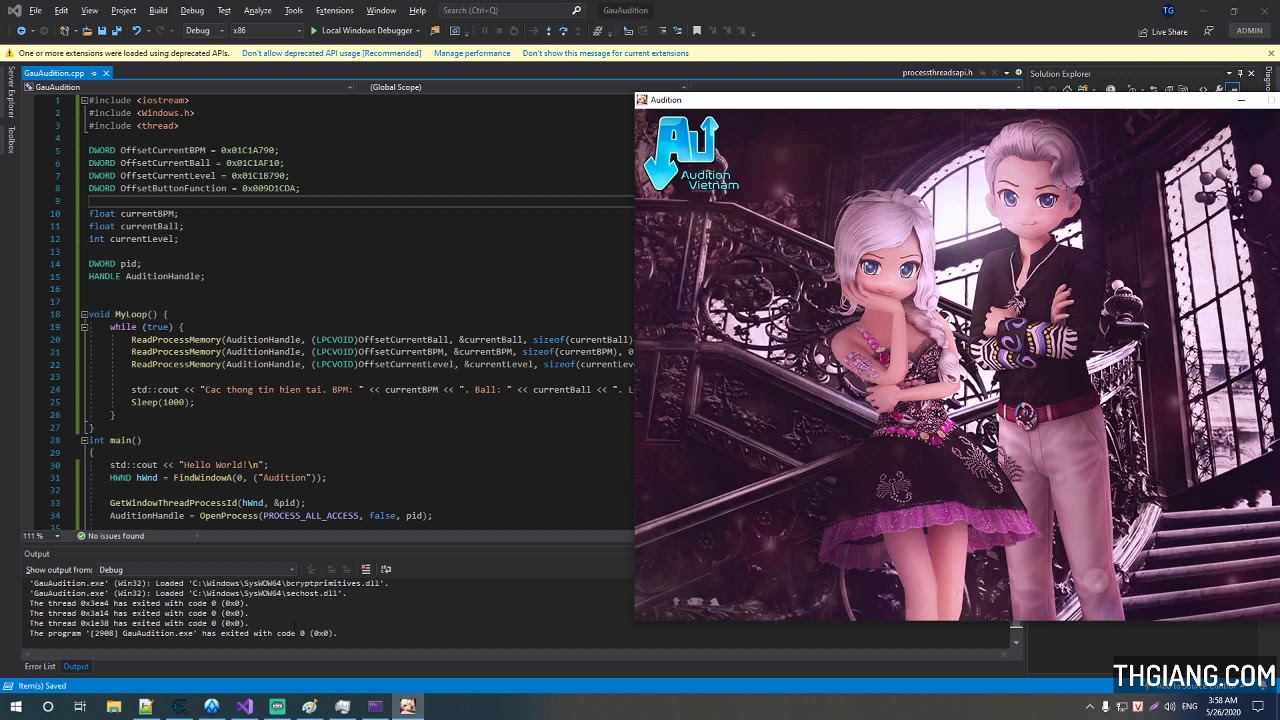
Task: Collapse the main function fold marker
Action: [x=84, y=440]
